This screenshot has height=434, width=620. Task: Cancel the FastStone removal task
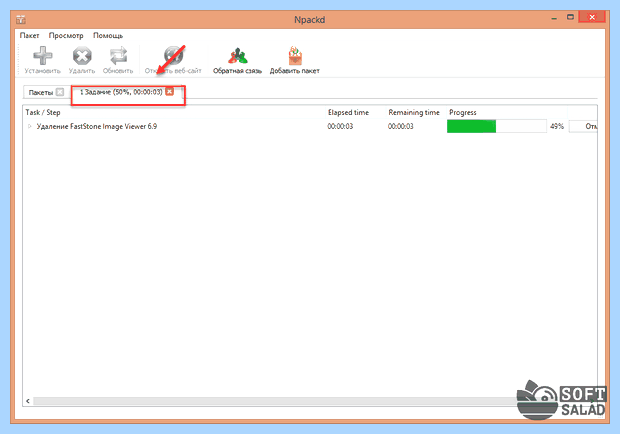pos(583,126)
